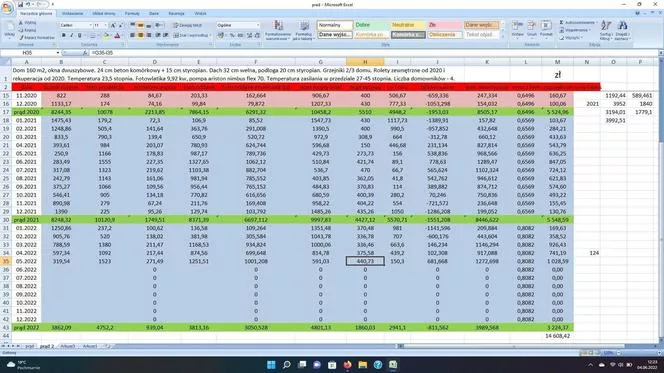Open the Sort and Filter (Sortuj i filtruj) menu

(x=606, y=30)
